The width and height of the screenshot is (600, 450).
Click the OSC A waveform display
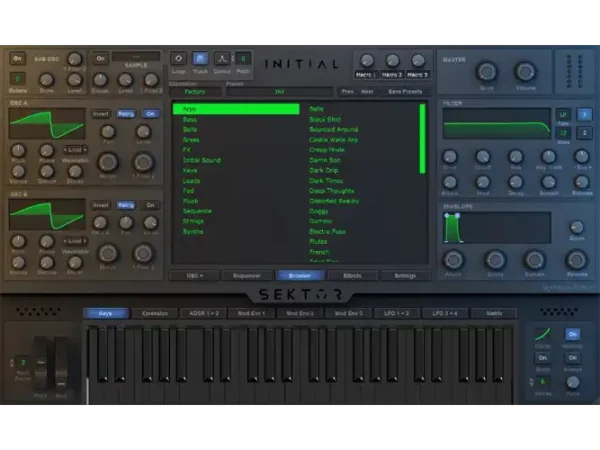47,124
